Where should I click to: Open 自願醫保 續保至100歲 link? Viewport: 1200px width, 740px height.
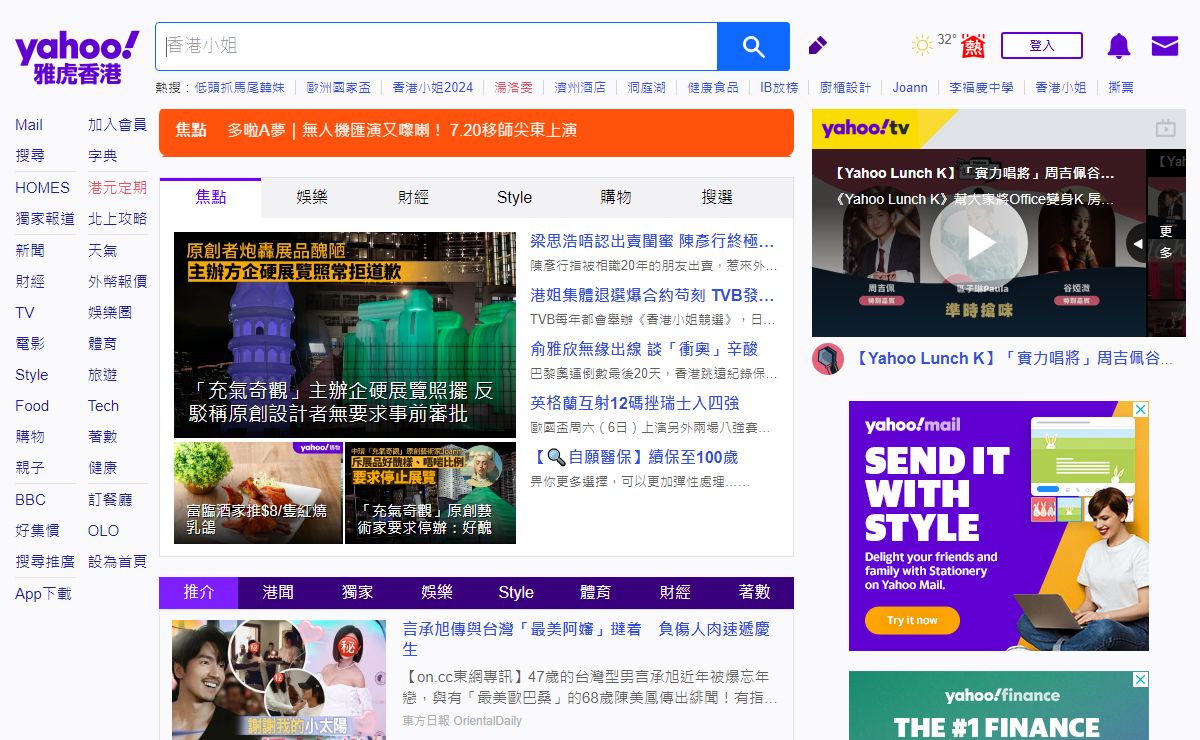pyautogui.click(x=634, y=457)
